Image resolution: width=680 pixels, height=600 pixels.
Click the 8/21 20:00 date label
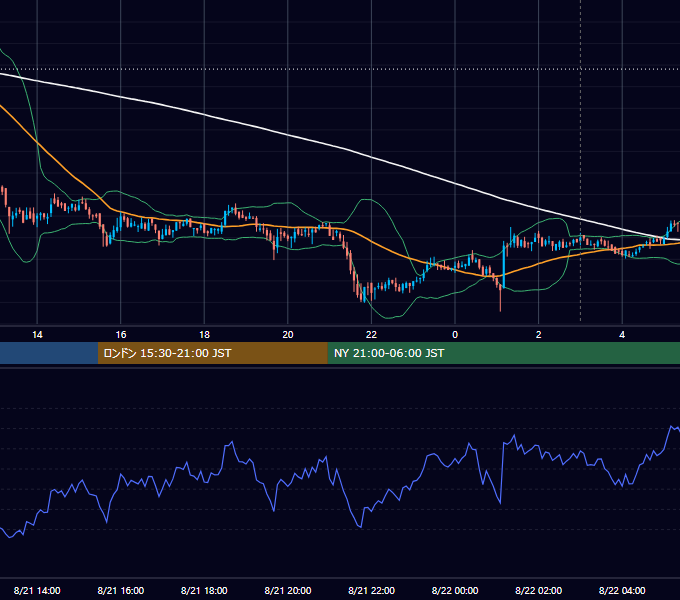[x=288, y=590]
